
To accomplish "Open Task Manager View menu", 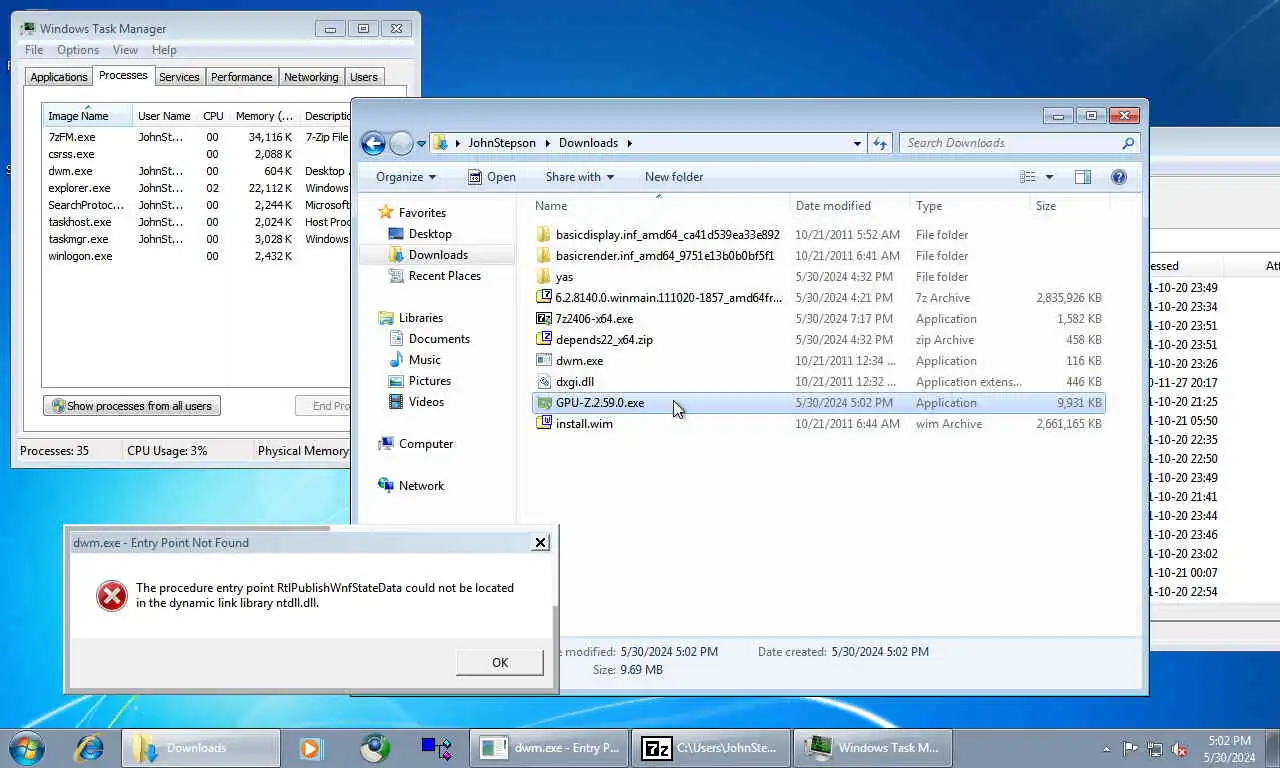I will point(125,50).
